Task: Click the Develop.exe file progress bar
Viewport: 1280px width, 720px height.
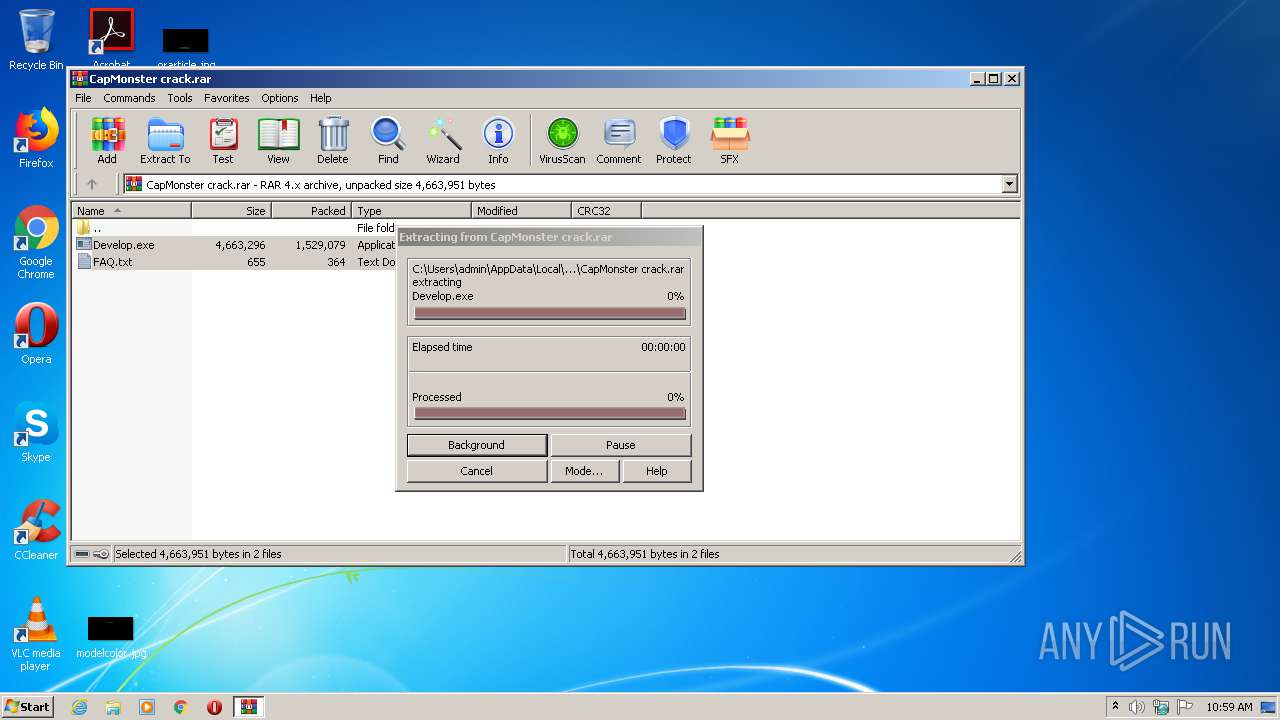Action: click(x=550, y=313)
